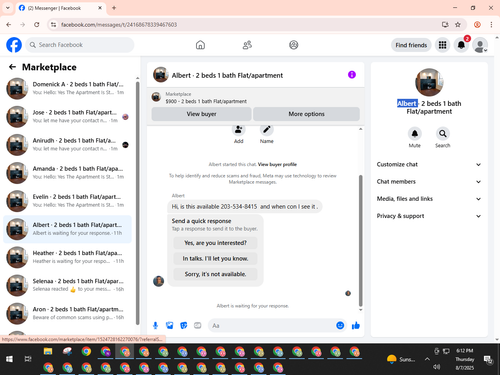Open the emoji picker in message box
Viewport: 500px width, 375px height.
coord(340,325)
